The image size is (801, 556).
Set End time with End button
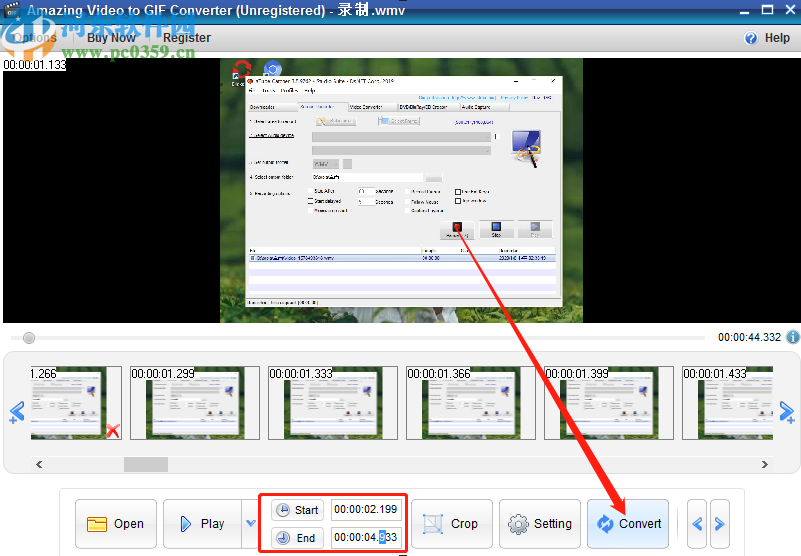(297, 538)
